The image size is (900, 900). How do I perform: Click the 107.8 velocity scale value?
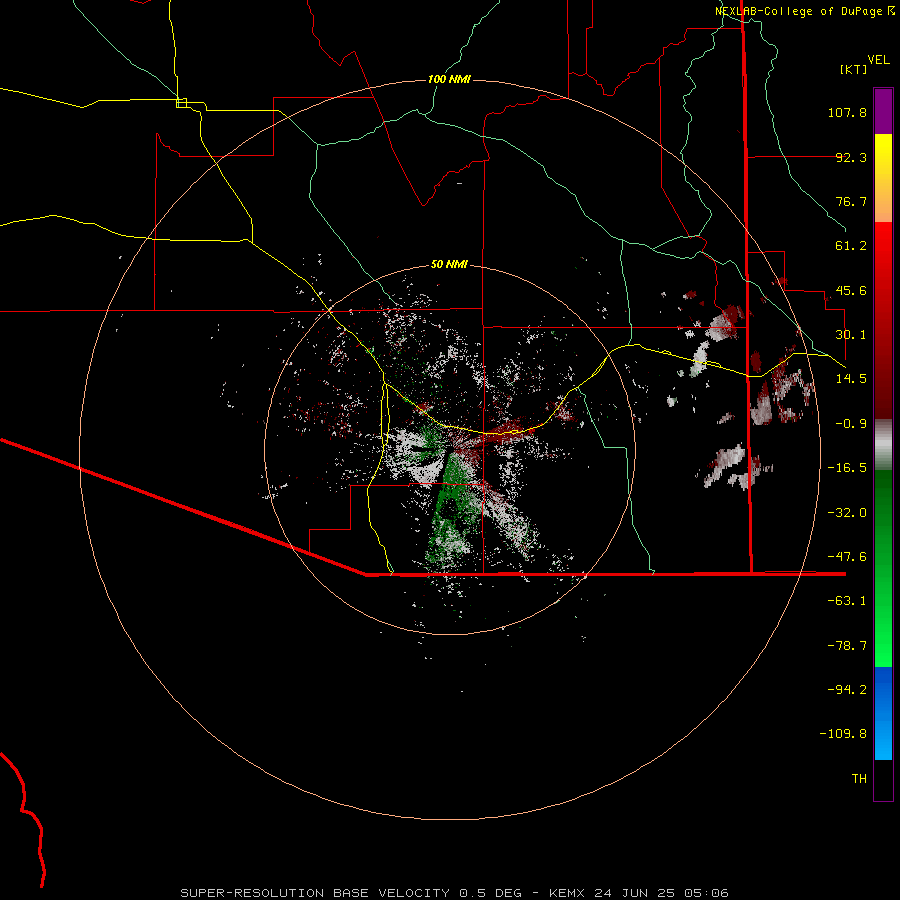click(x=847, y=112)
